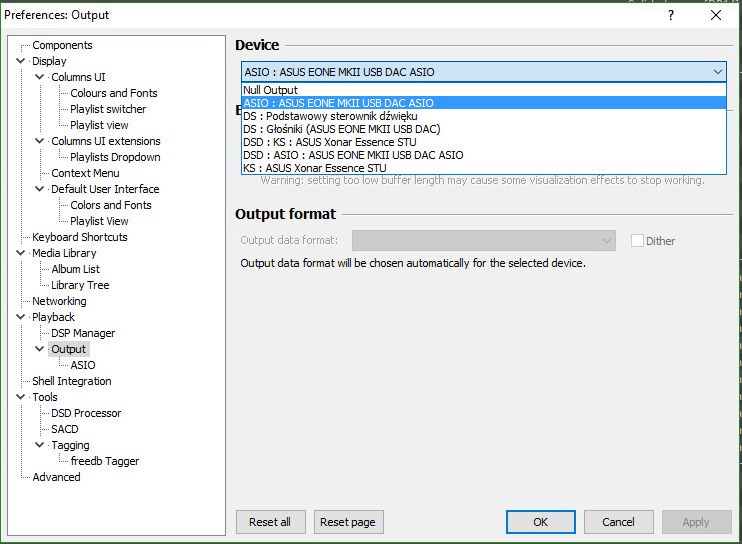Collapse the Tools tree node

20,397
